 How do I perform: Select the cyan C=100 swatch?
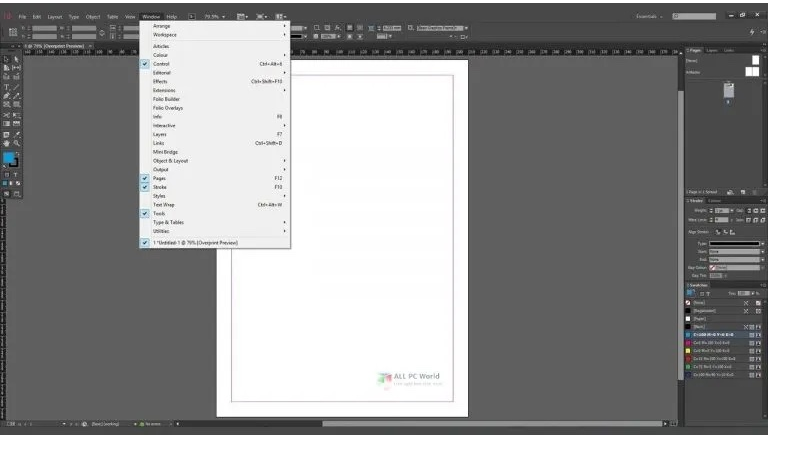point(724,335)
